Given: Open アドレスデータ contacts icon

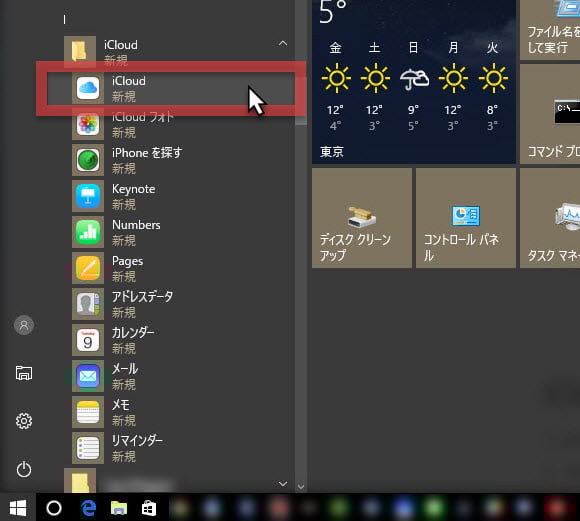Looking at the screenshot, I should click(88, 304).
